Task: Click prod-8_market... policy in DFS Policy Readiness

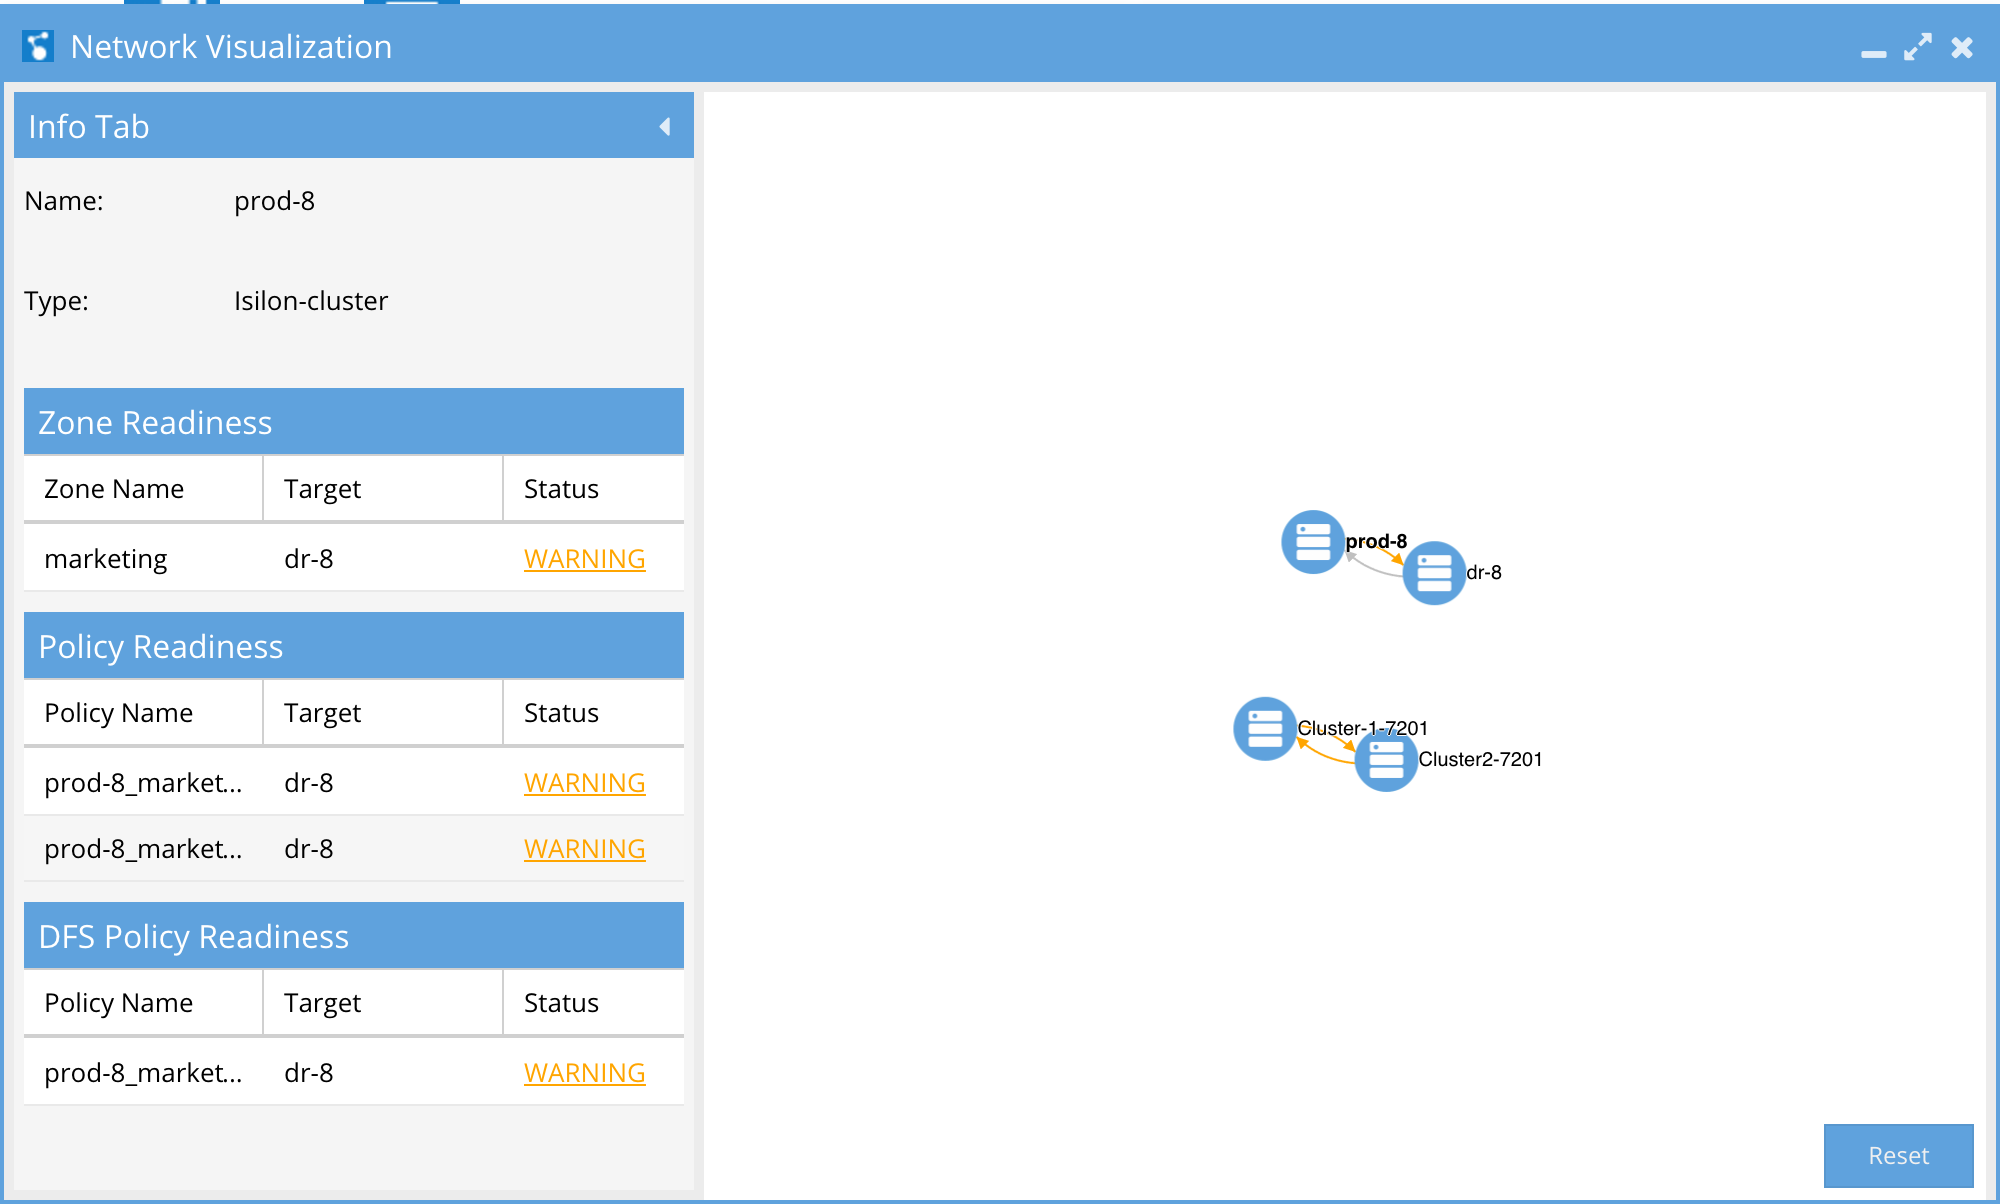Action: point(143,1072)
